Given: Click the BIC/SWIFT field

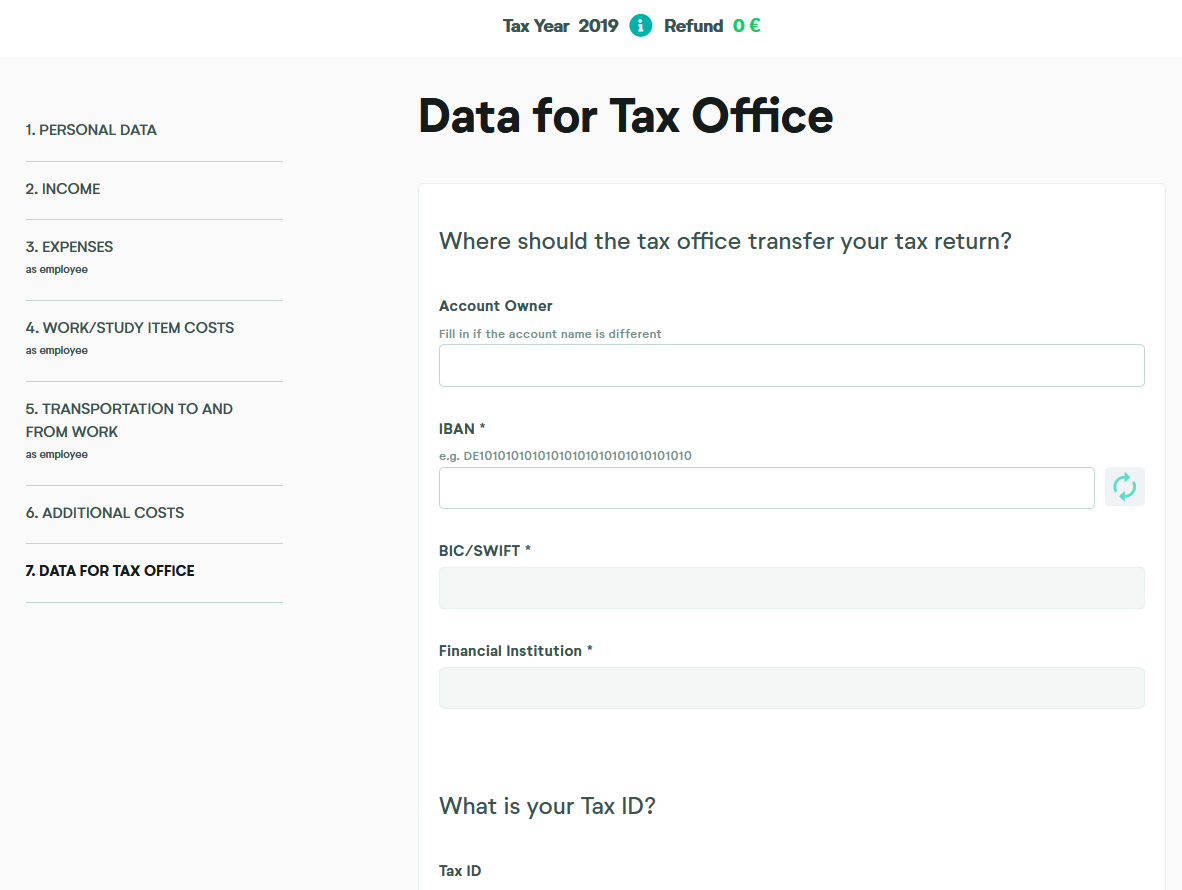Looking at the screenshot, I should click(x=790, y=588).
